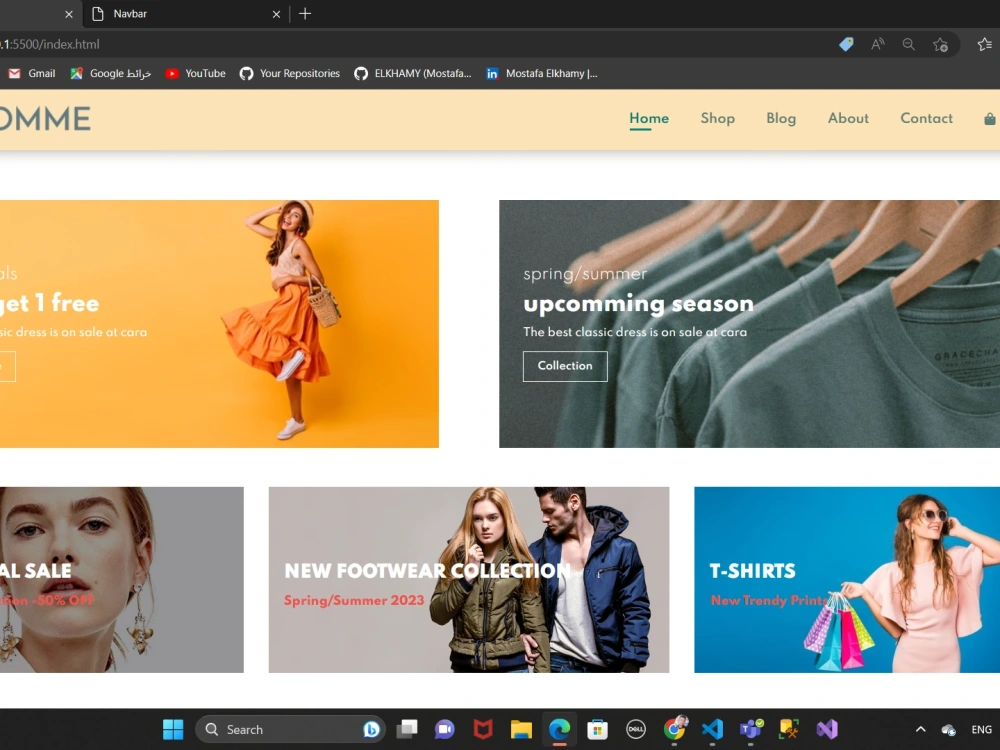1000x750 pixels.
Task: Click the New Footwear Collection banner
Action: click(469, 580)
